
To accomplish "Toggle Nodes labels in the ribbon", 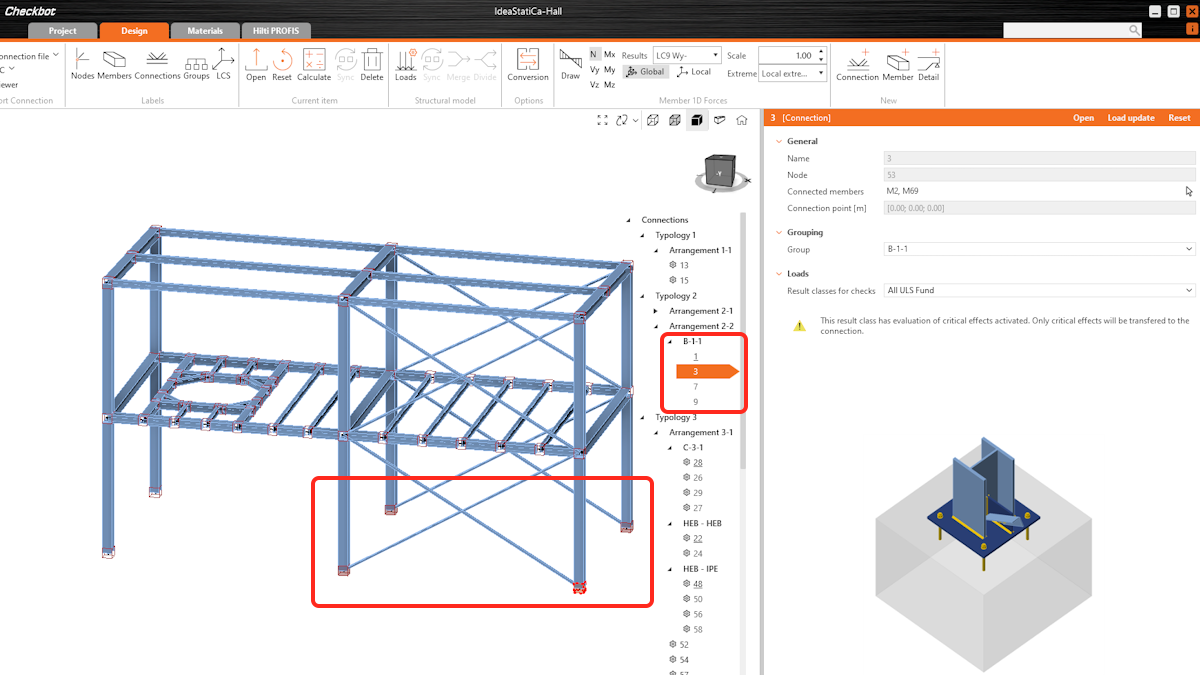I will tap(82, 63).
